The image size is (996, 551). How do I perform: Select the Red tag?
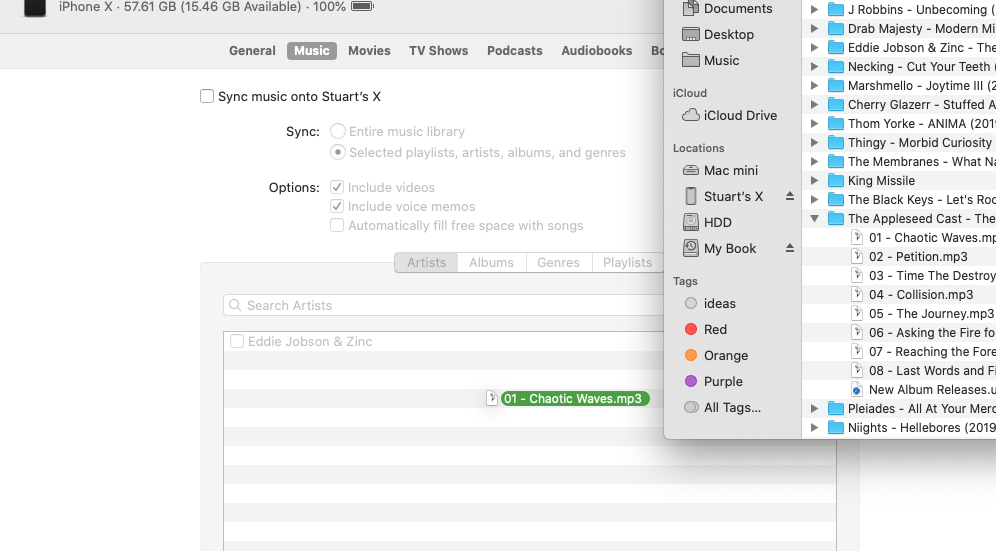point(706,329)
